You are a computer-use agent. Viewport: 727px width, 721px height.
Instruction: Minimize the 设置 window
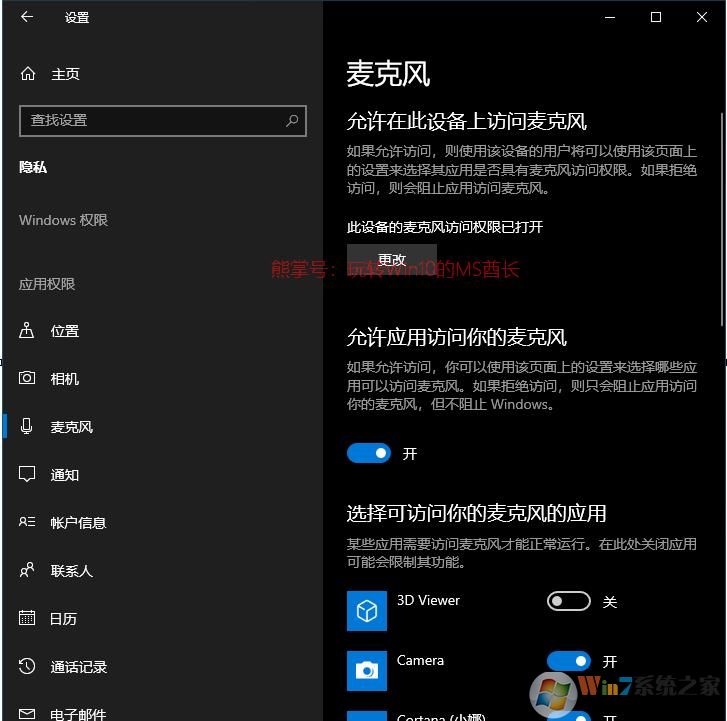pos(610,18)
